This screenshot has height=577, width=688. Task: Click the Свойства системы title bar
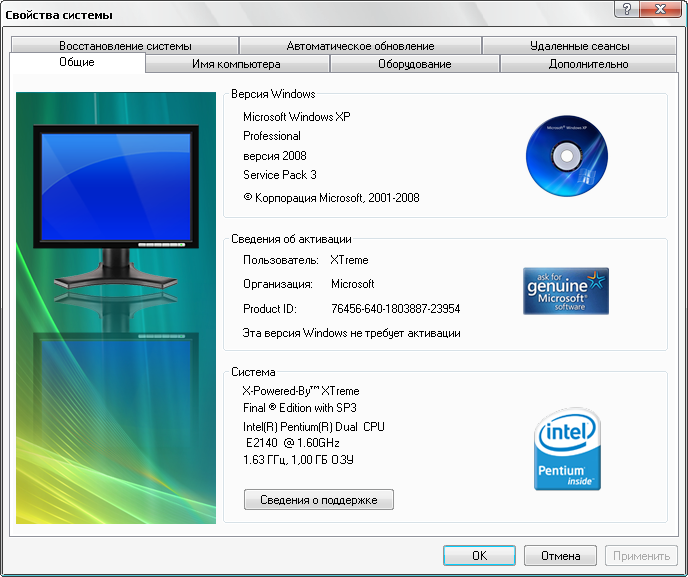click(307, 14)
